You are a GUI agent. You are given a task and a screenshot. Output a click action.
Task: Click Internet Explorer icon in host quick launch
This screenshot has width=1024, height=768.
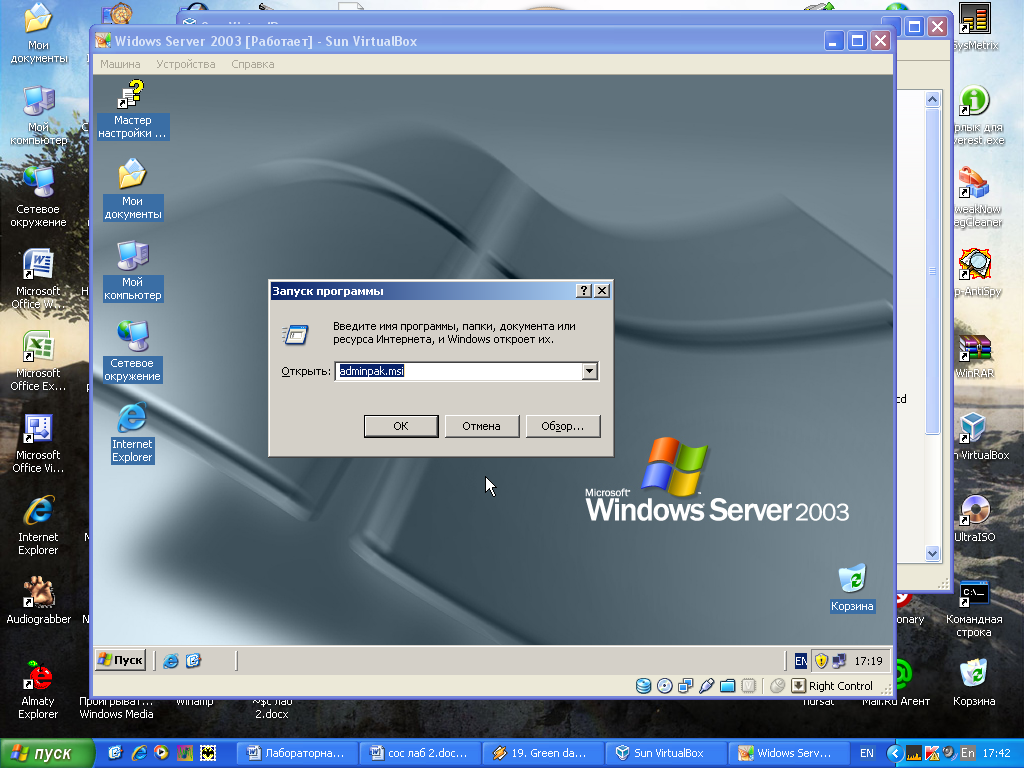click(139, 753)
